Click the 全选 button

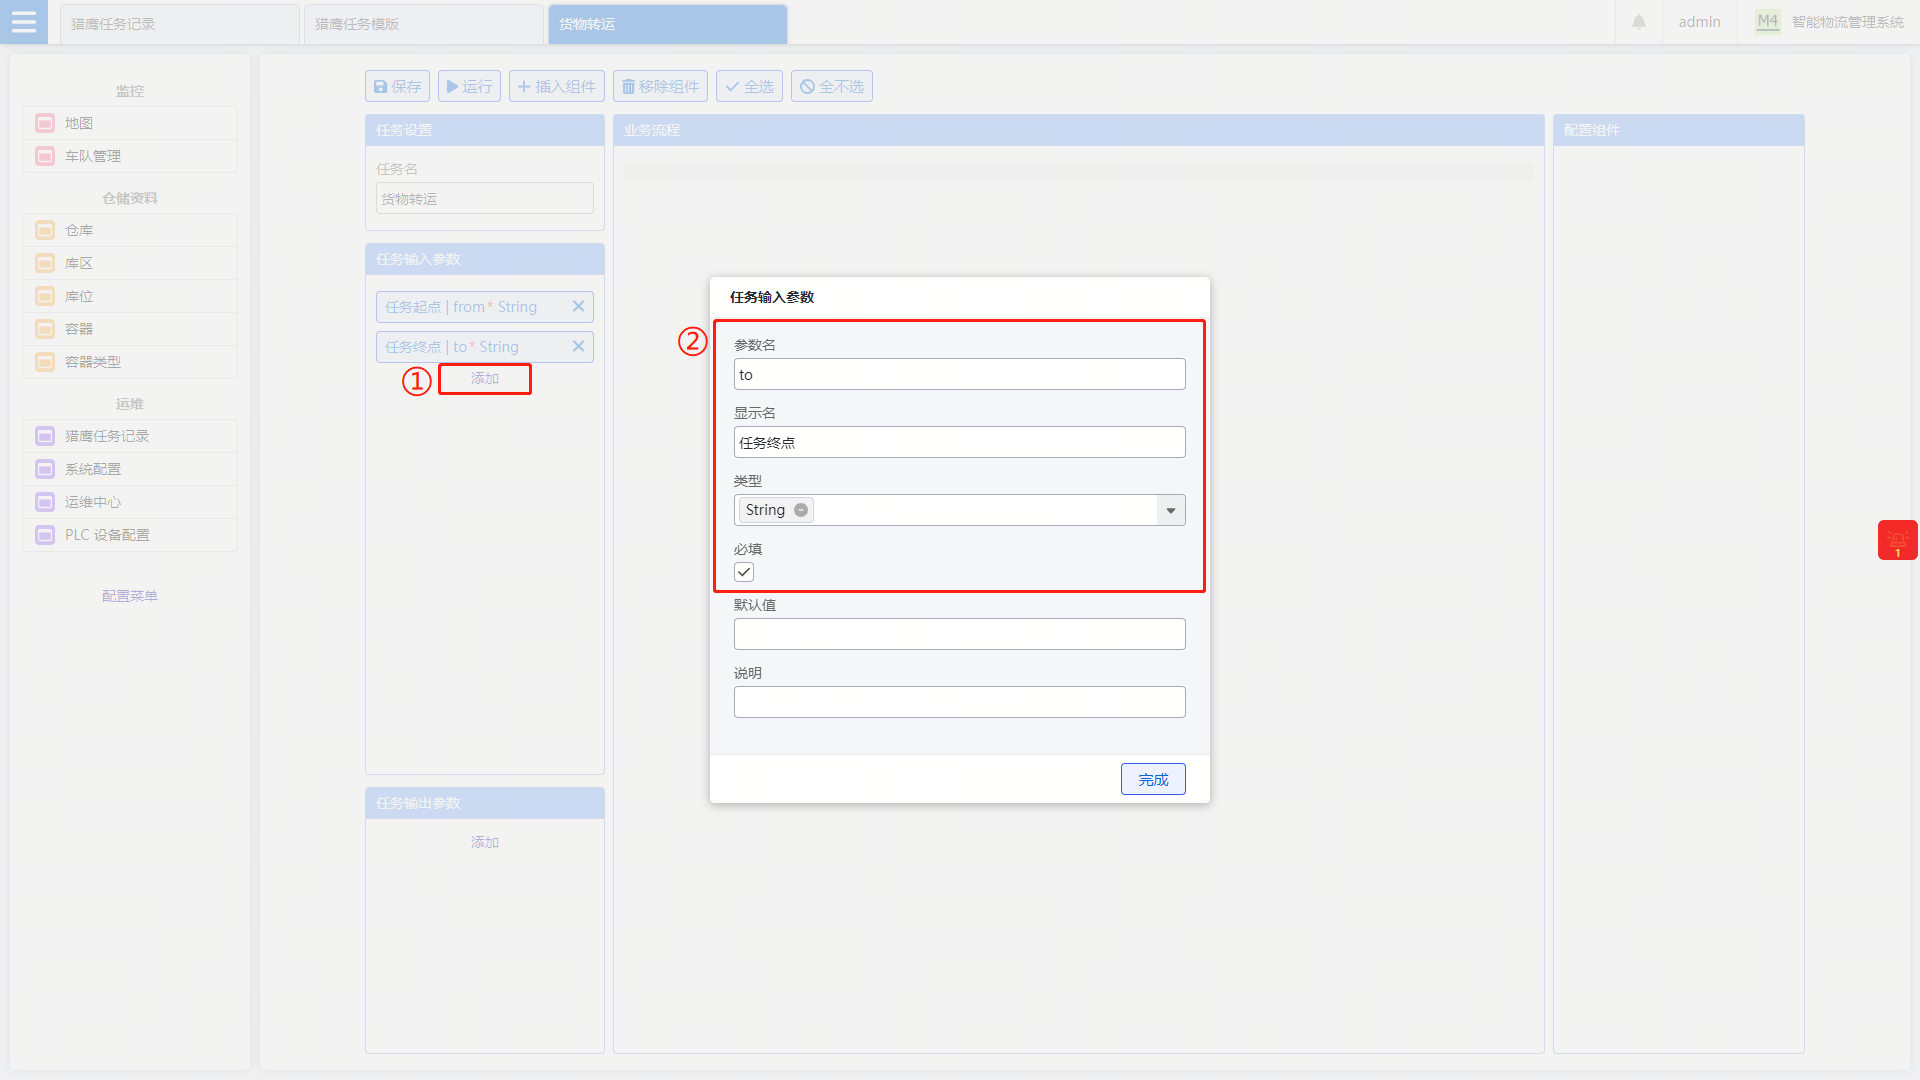[x=749, y=86]
